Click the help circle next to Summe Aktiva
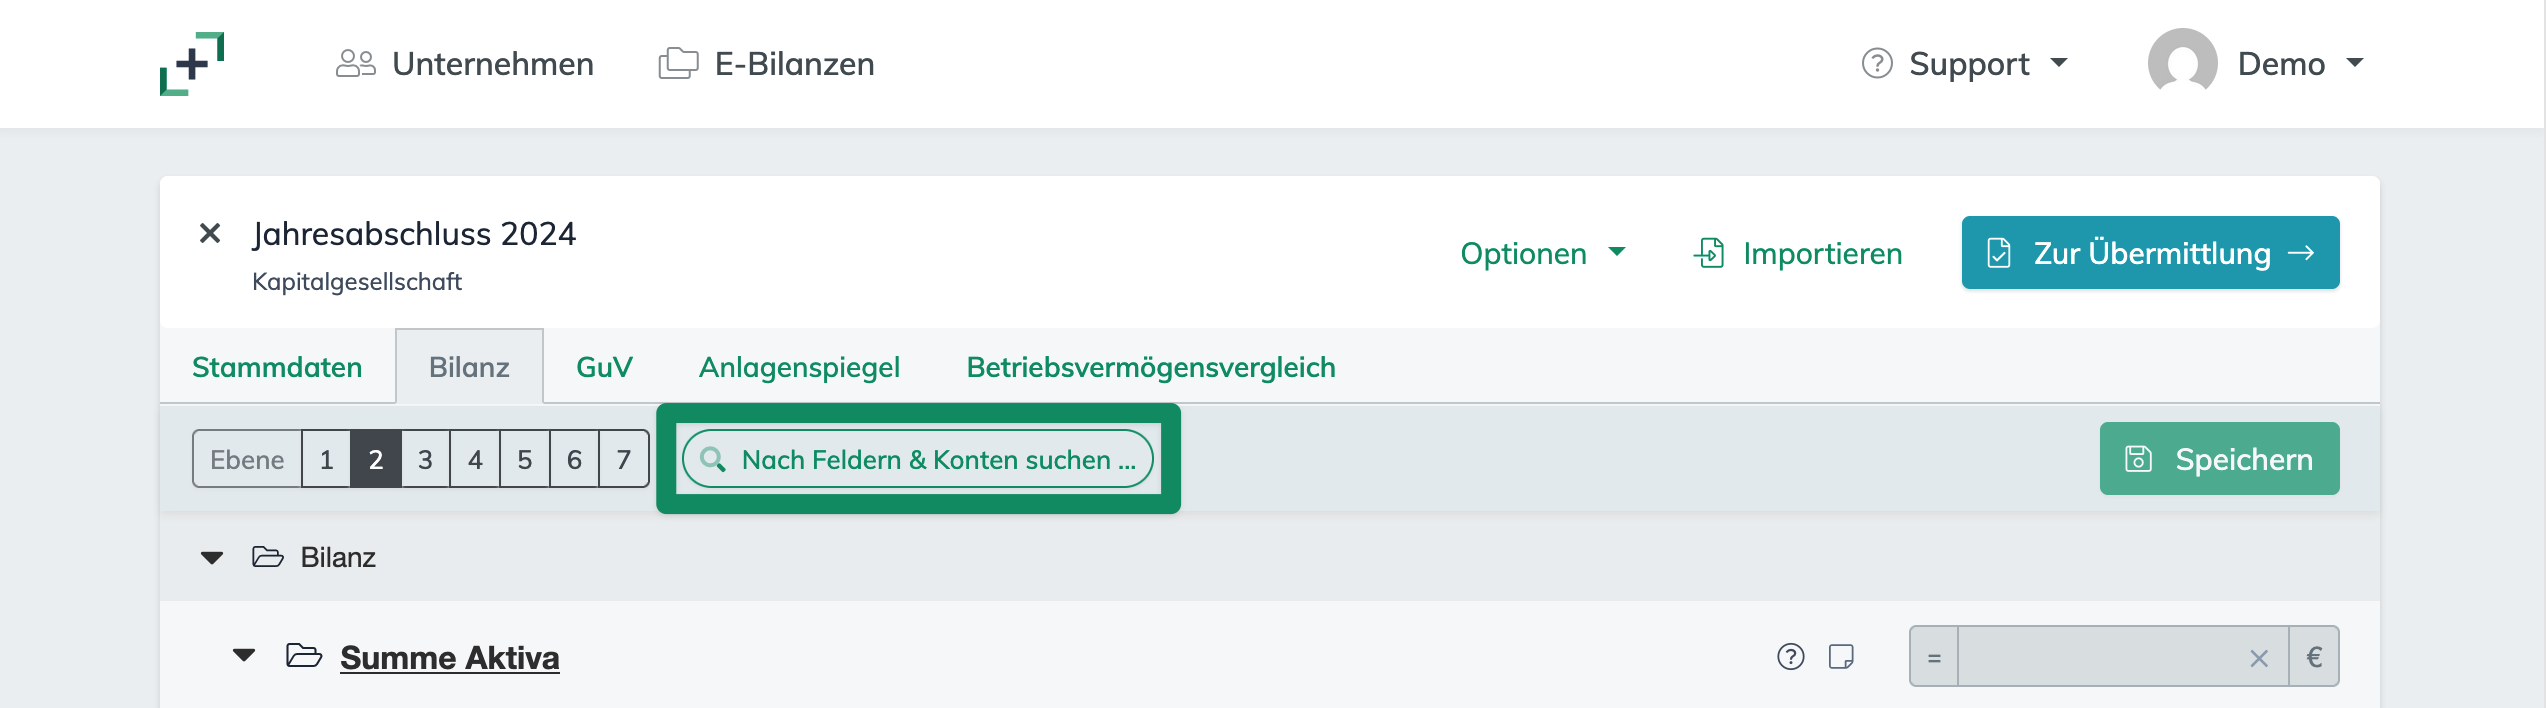This screenshot has width=2546, height=708. 1789,657
